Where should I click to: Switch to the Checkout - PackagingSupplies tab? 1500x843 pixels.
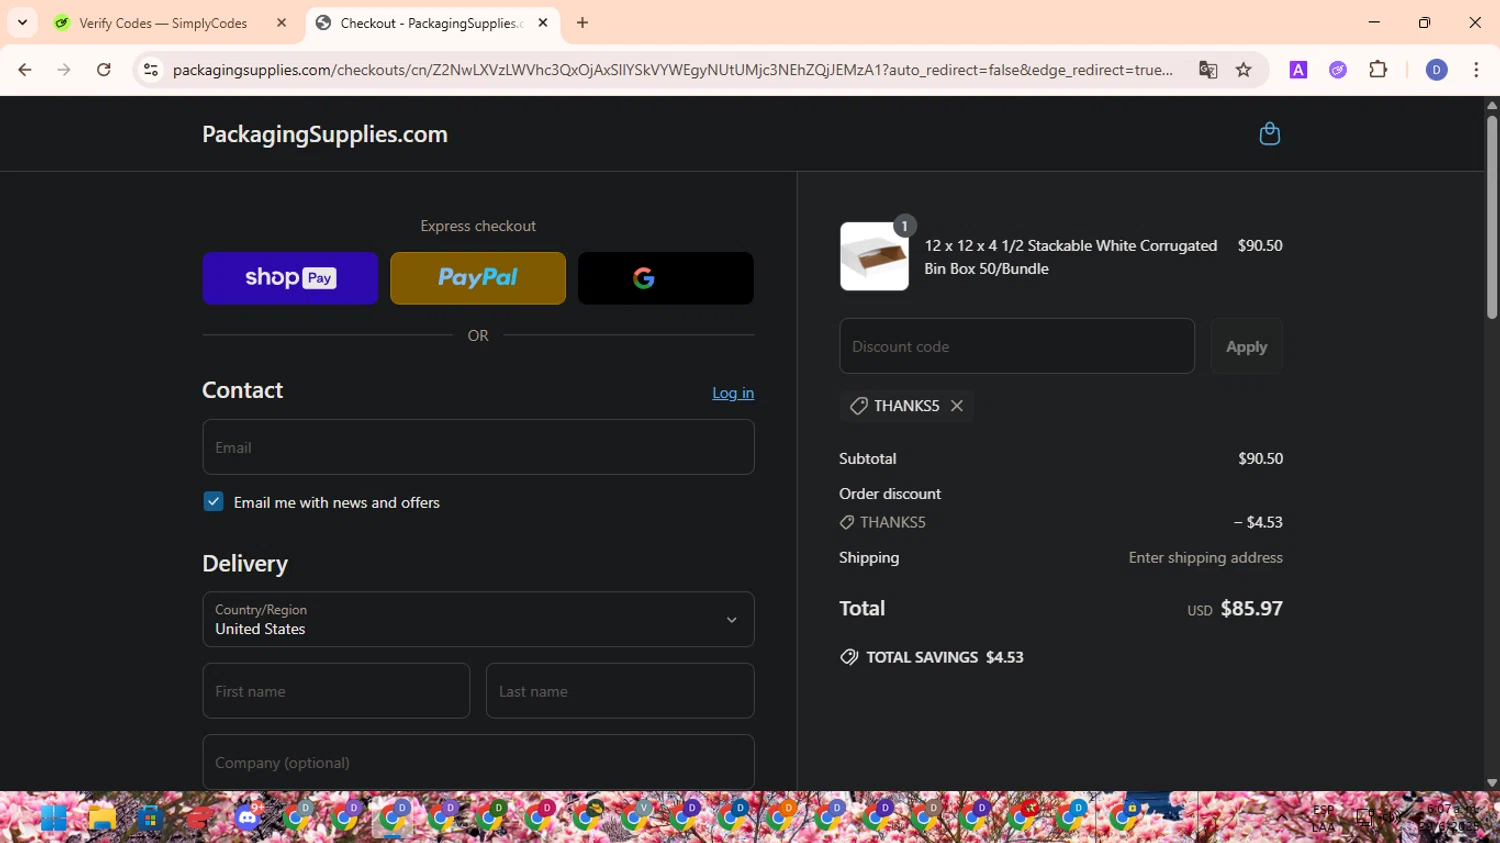[x=431, y=23]
